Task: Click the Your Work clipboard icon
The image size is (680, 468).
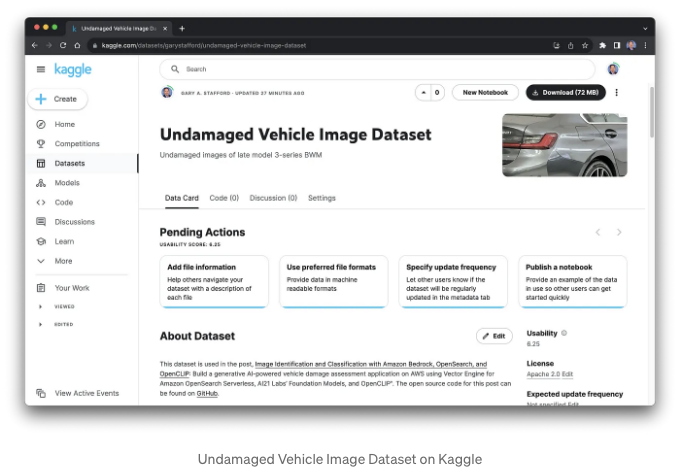Action: point(41,288)
